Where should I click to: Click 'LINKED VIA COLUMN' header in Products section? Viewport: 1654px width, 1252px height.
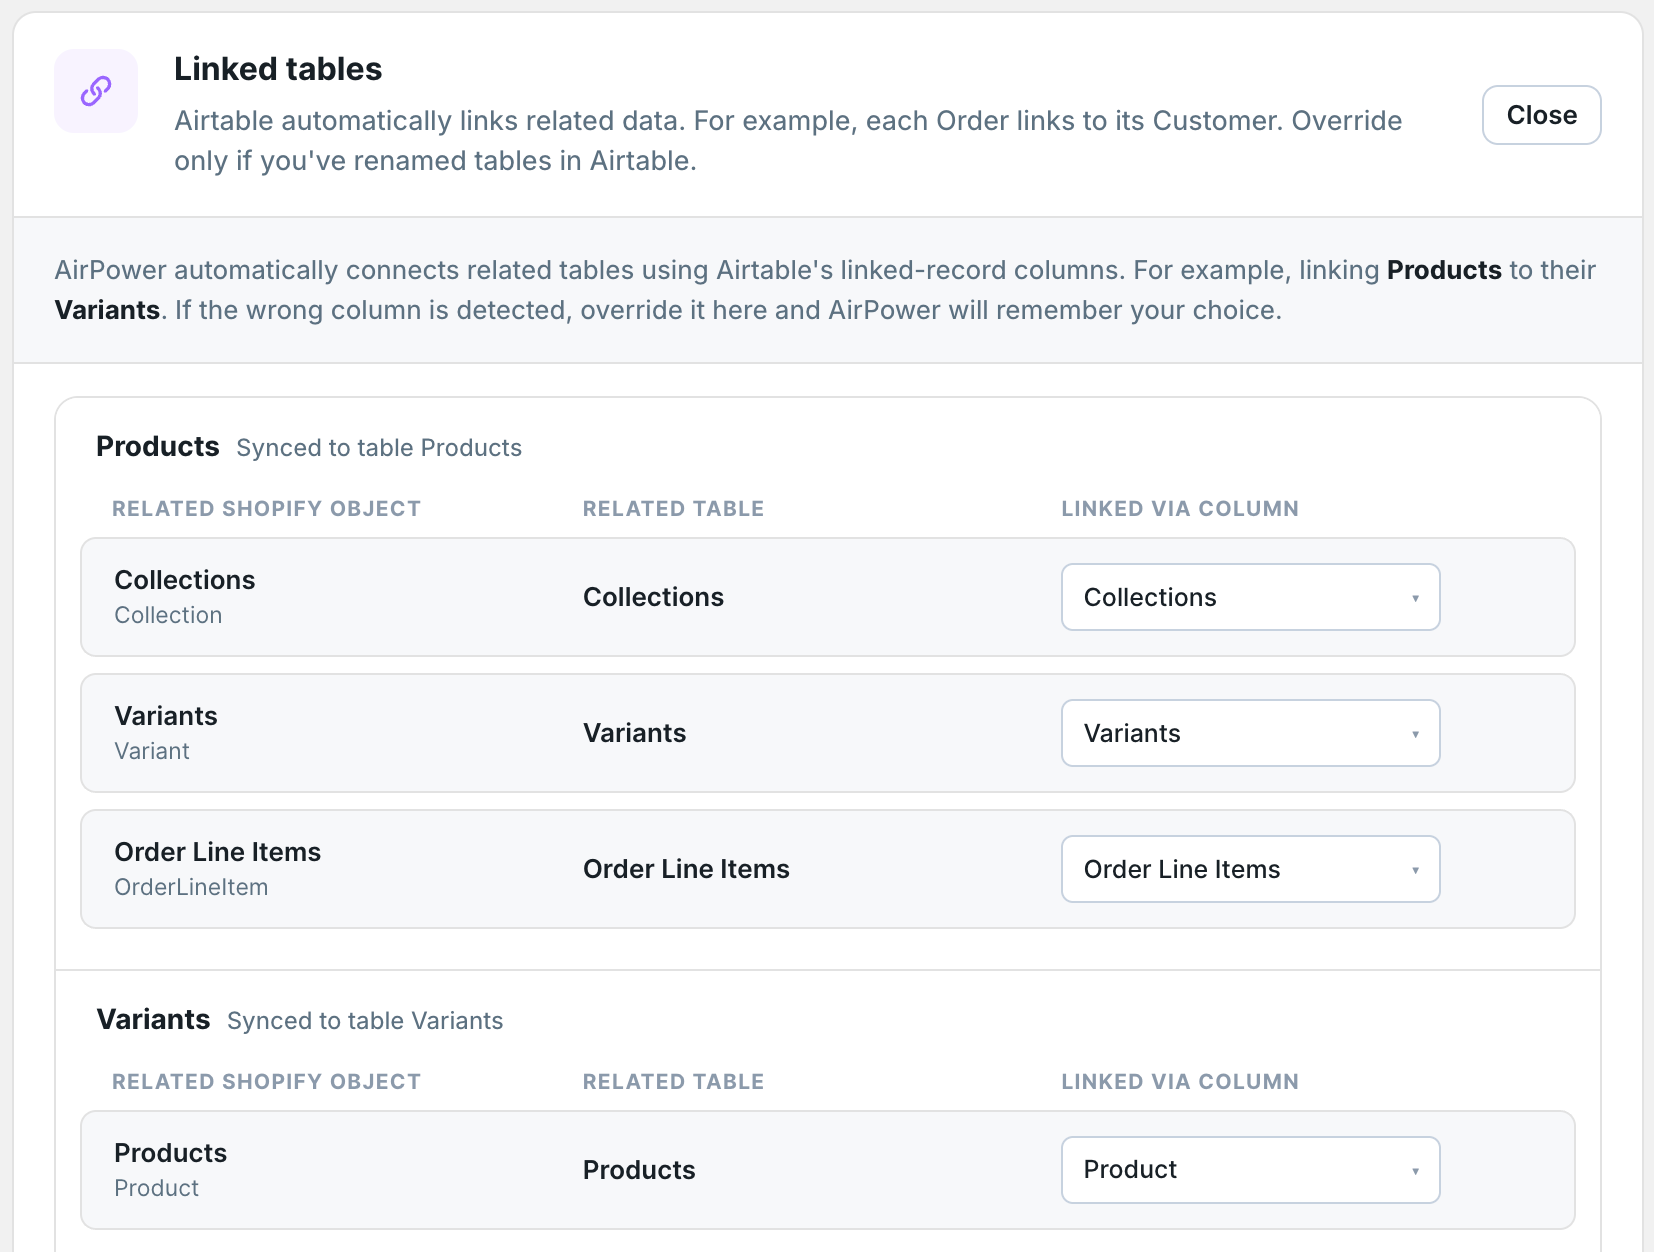coord(1180,509)
